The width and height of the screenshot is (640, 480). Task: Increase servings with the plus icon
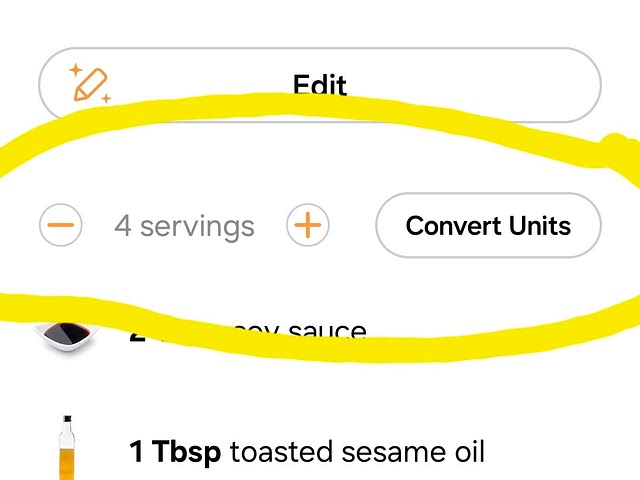[x=308, y=226]
